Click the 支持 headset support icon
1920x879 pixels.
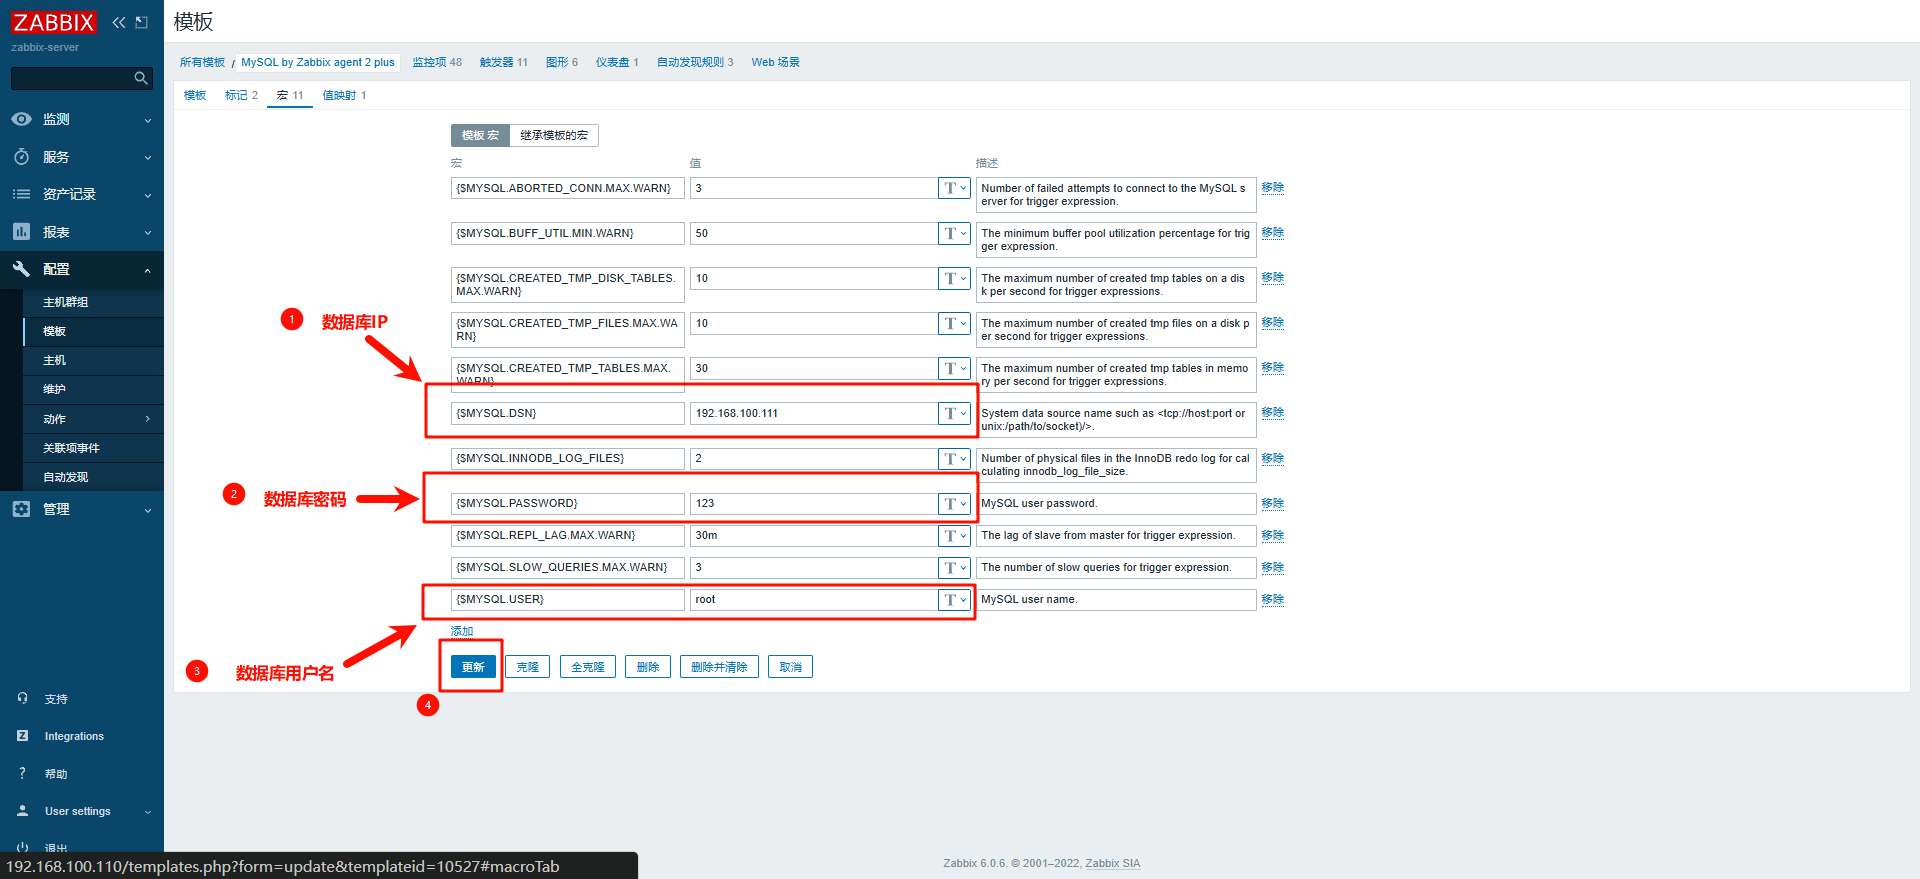[x=22, y=698]
